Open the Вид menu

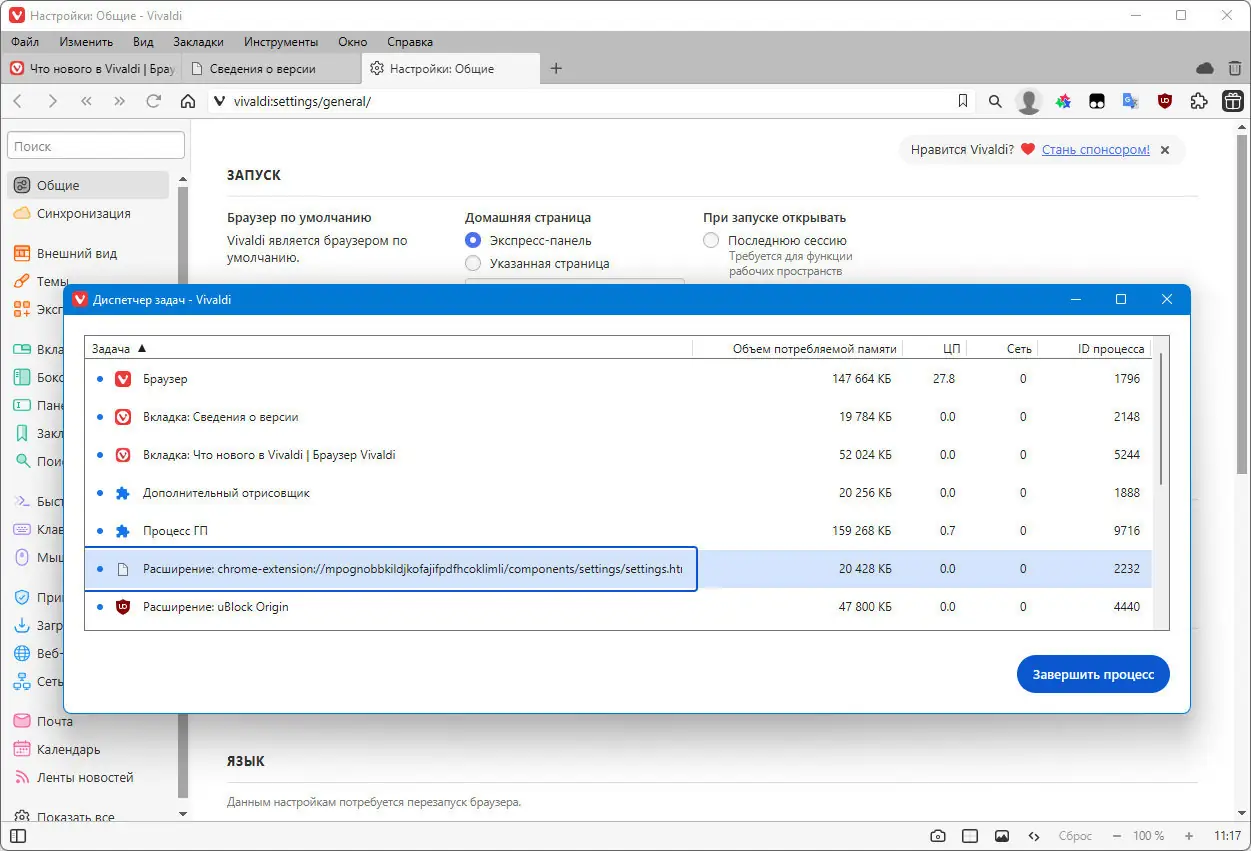pyautogui.click(x=143, y=42)
